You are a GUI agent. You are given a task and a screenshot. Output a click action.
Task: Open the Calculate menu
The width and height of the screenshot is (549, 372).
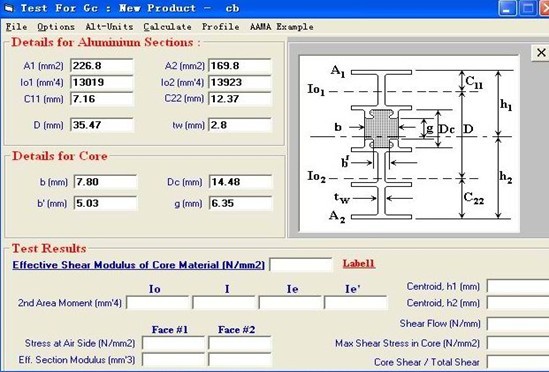click(167, 27)
